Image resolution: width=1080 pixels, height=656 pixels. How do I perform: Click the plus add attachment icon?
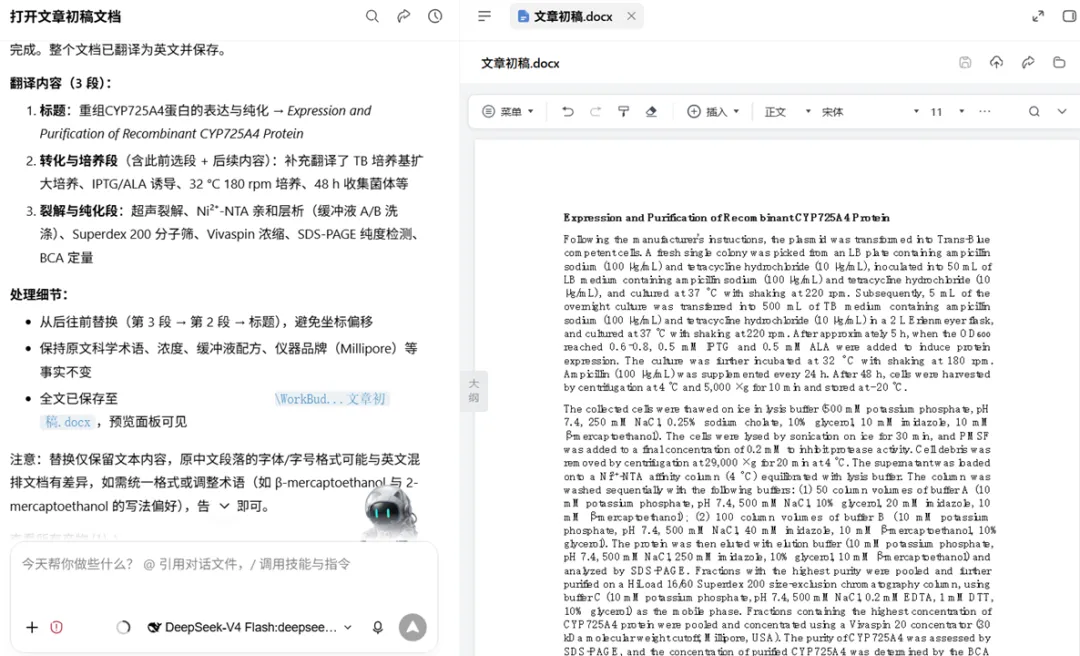32,627
